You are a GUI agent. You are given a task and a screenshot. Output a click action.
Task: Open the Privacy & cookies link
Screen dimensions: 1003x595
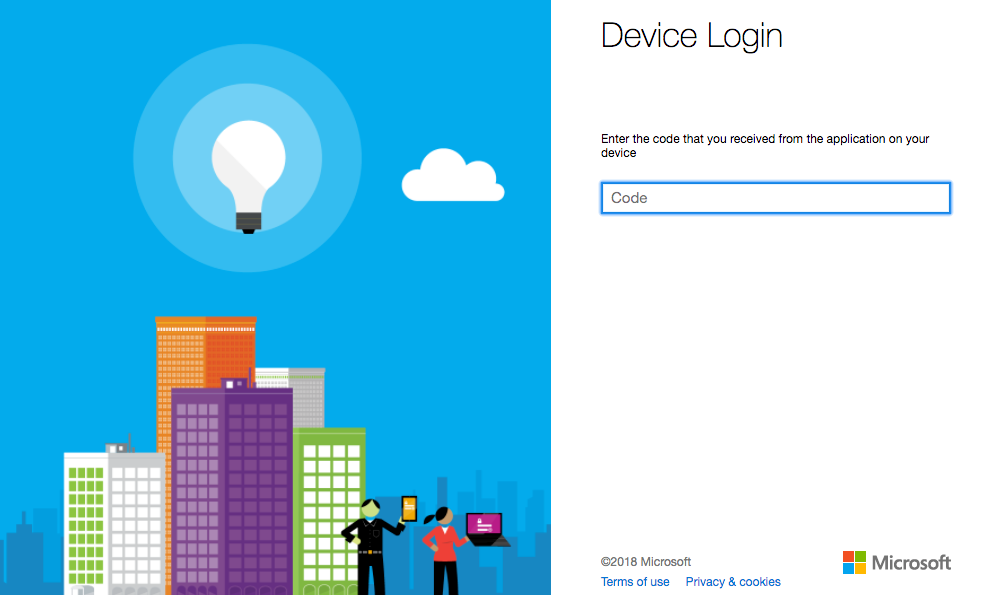[732, 582]
